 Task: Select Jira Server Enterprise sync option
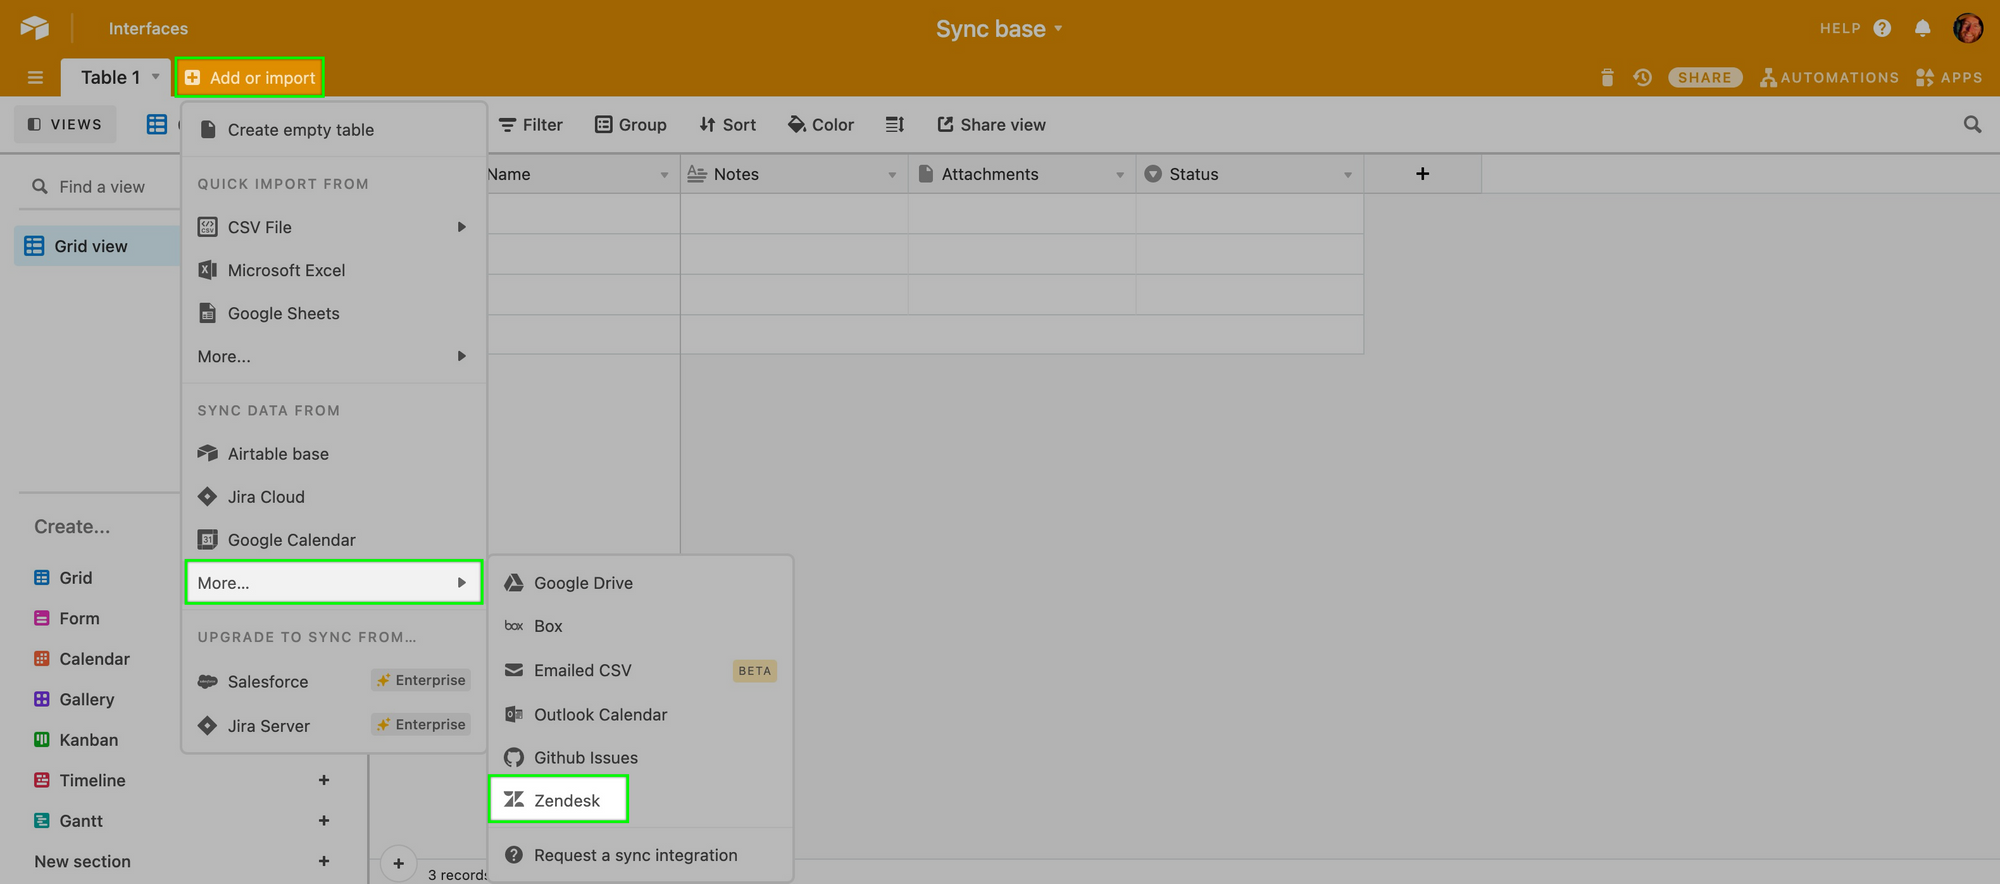coord(333,725)
